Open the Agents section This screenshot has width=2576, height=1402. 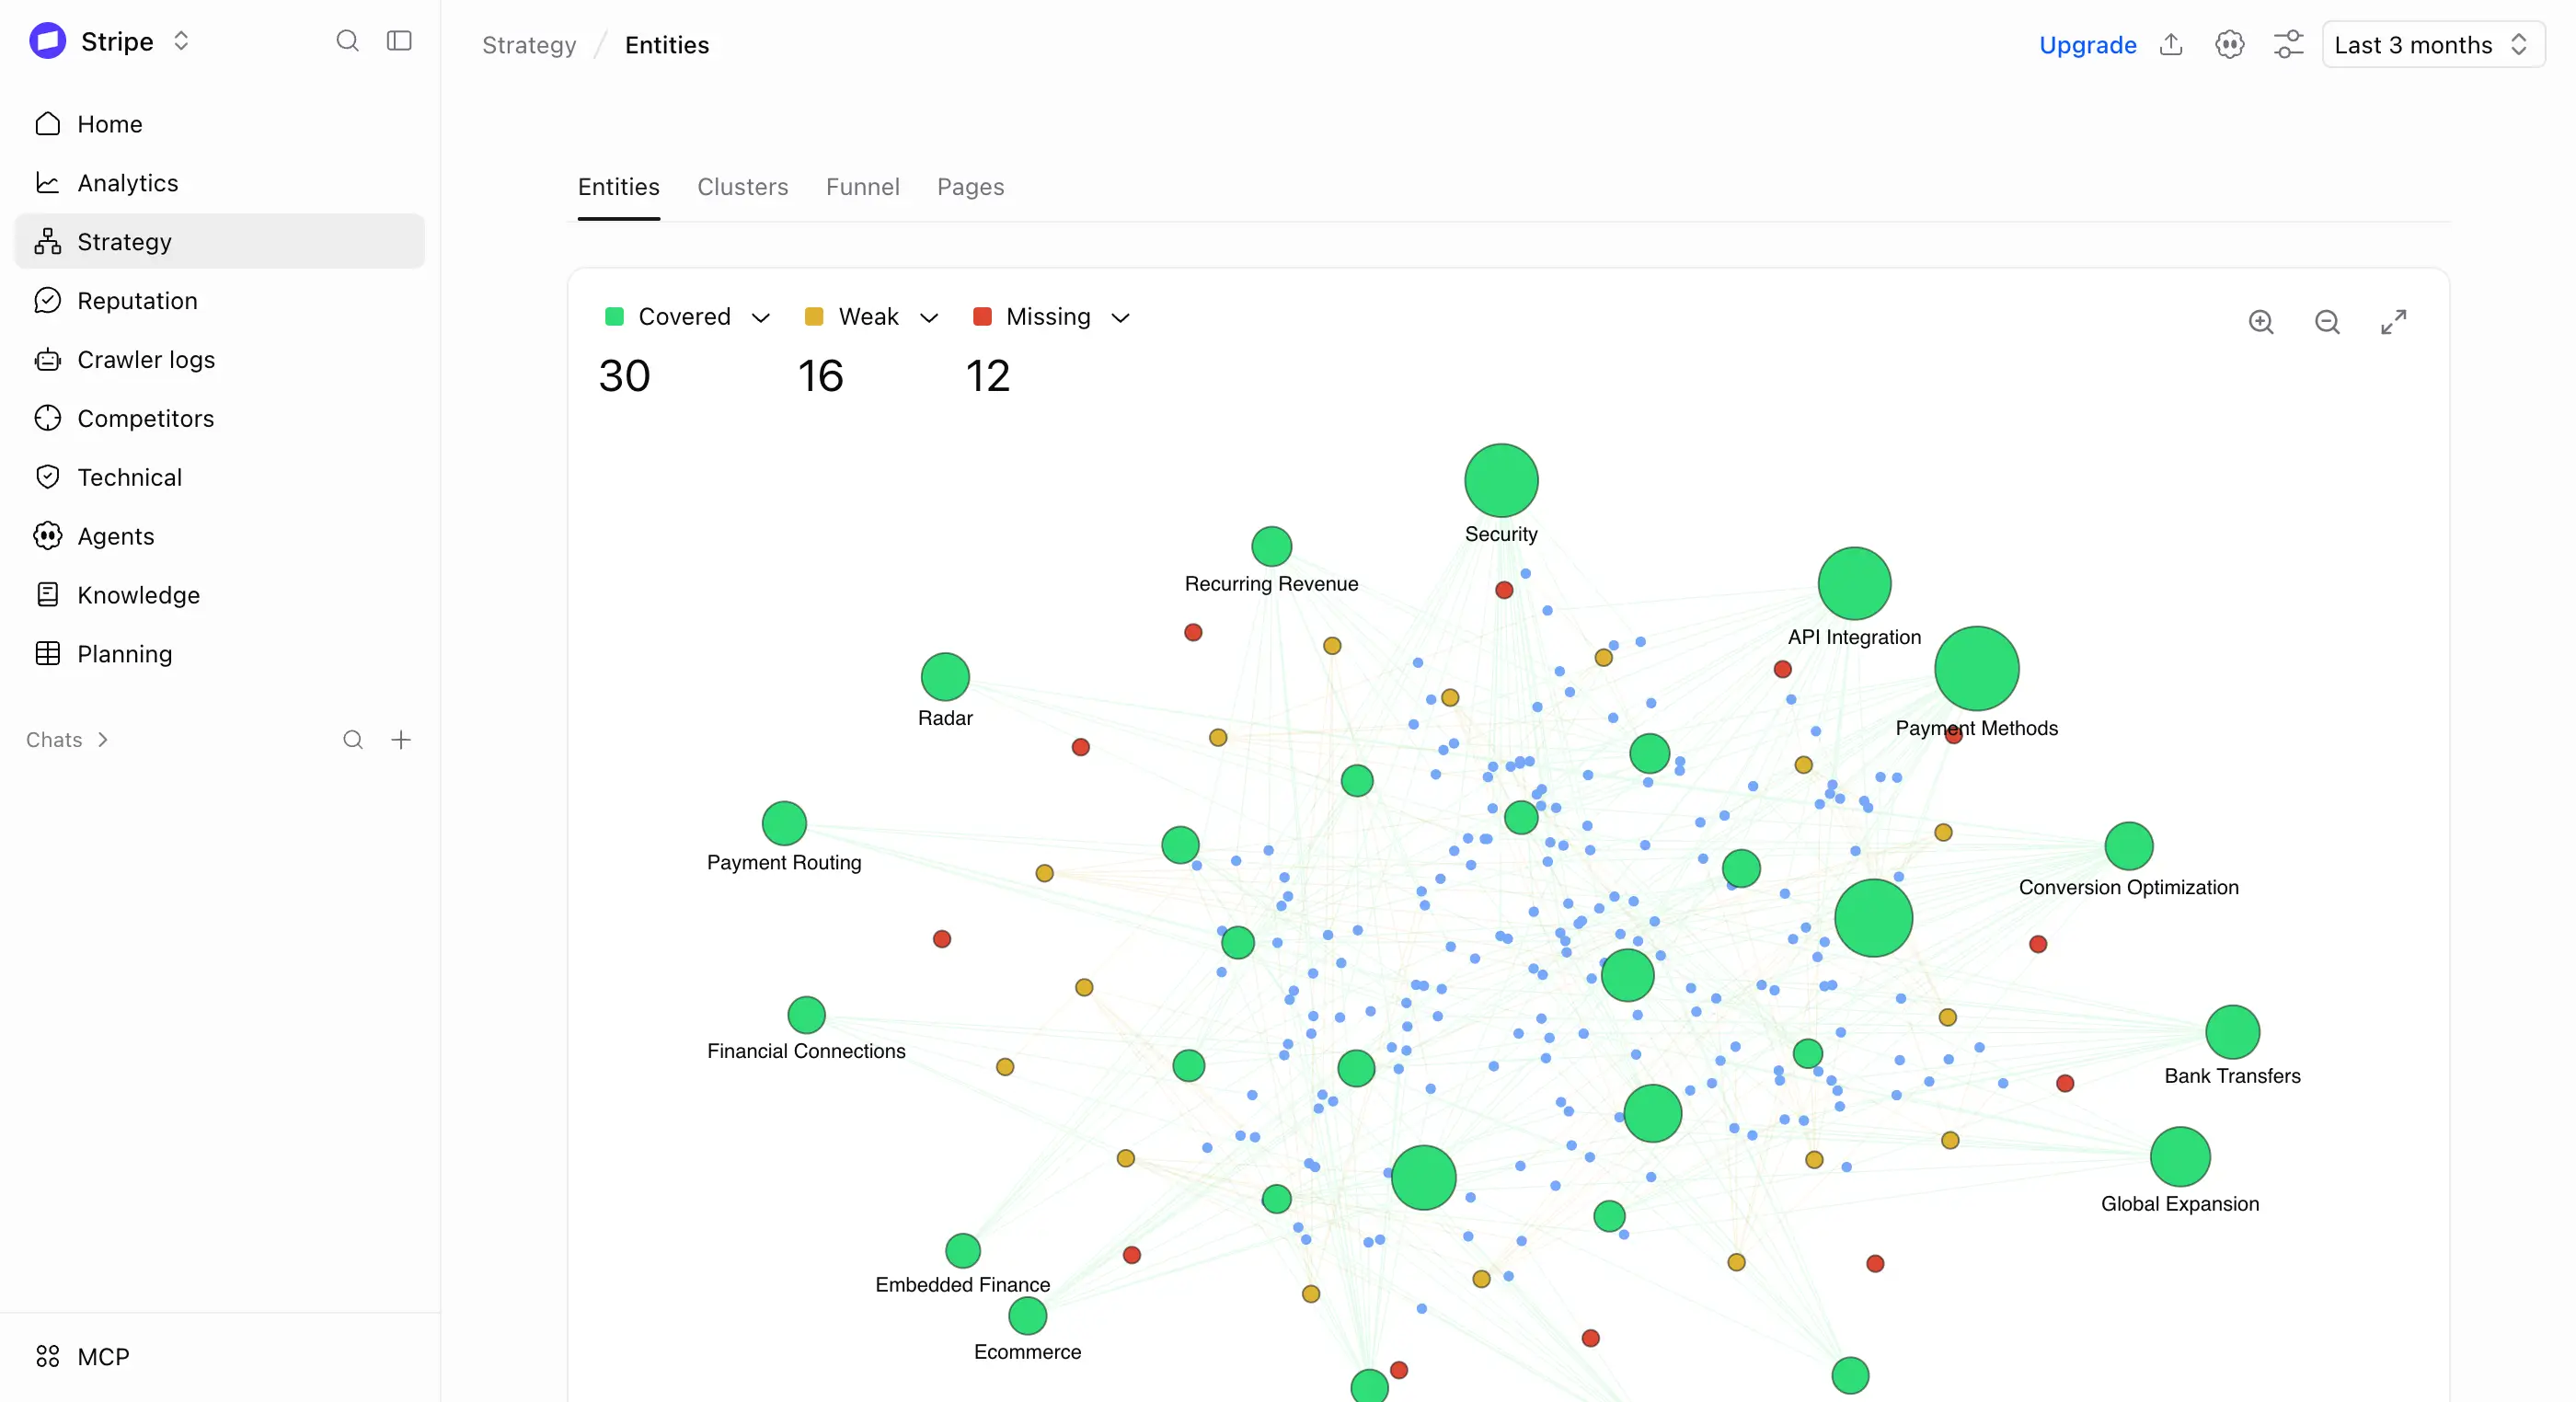click(220, 537)
